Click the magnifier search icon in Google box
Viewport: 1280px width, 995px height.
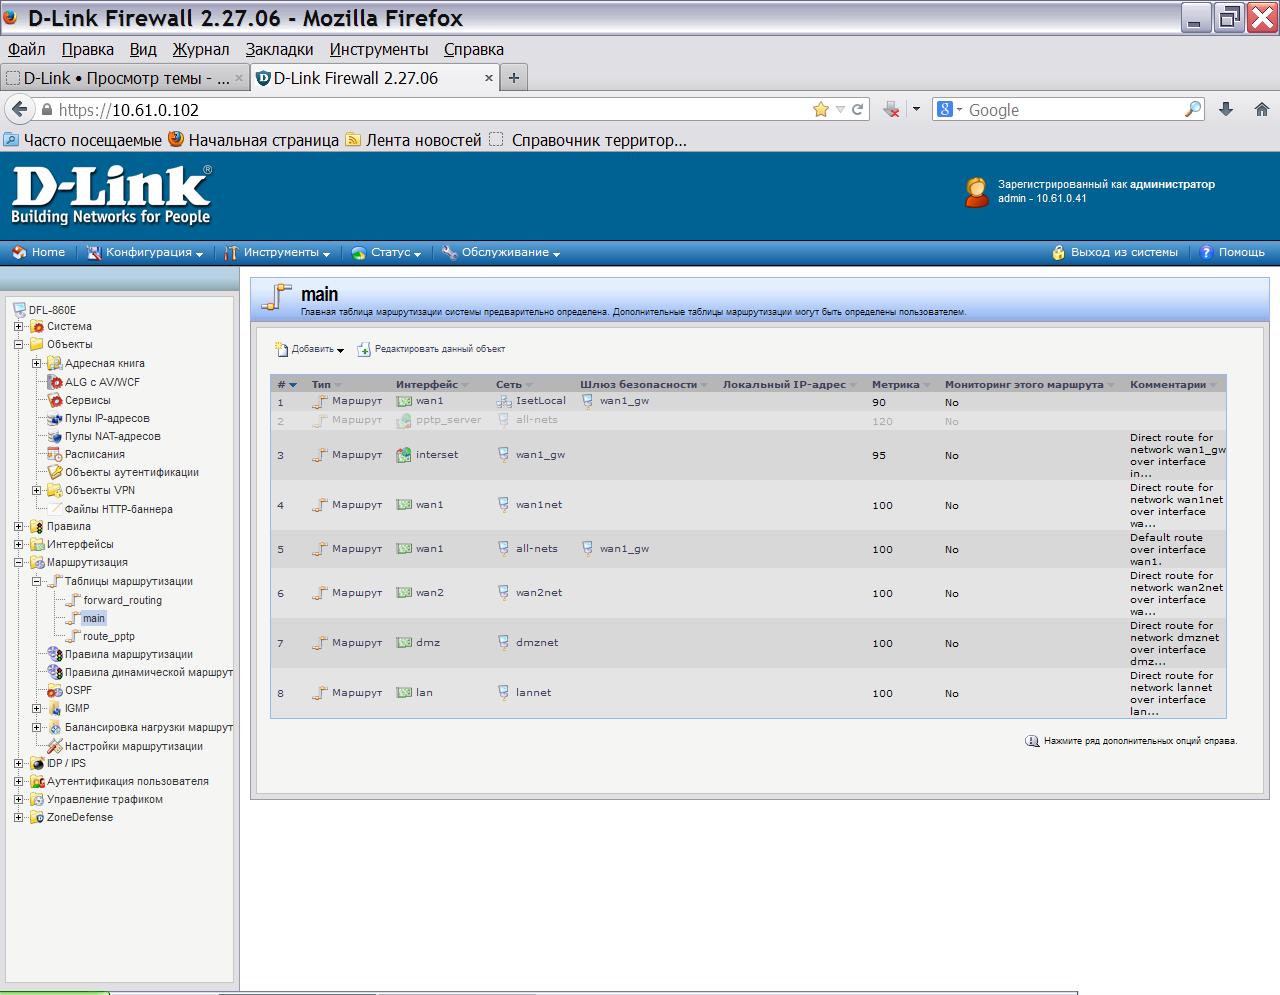tap(1193, 110)
